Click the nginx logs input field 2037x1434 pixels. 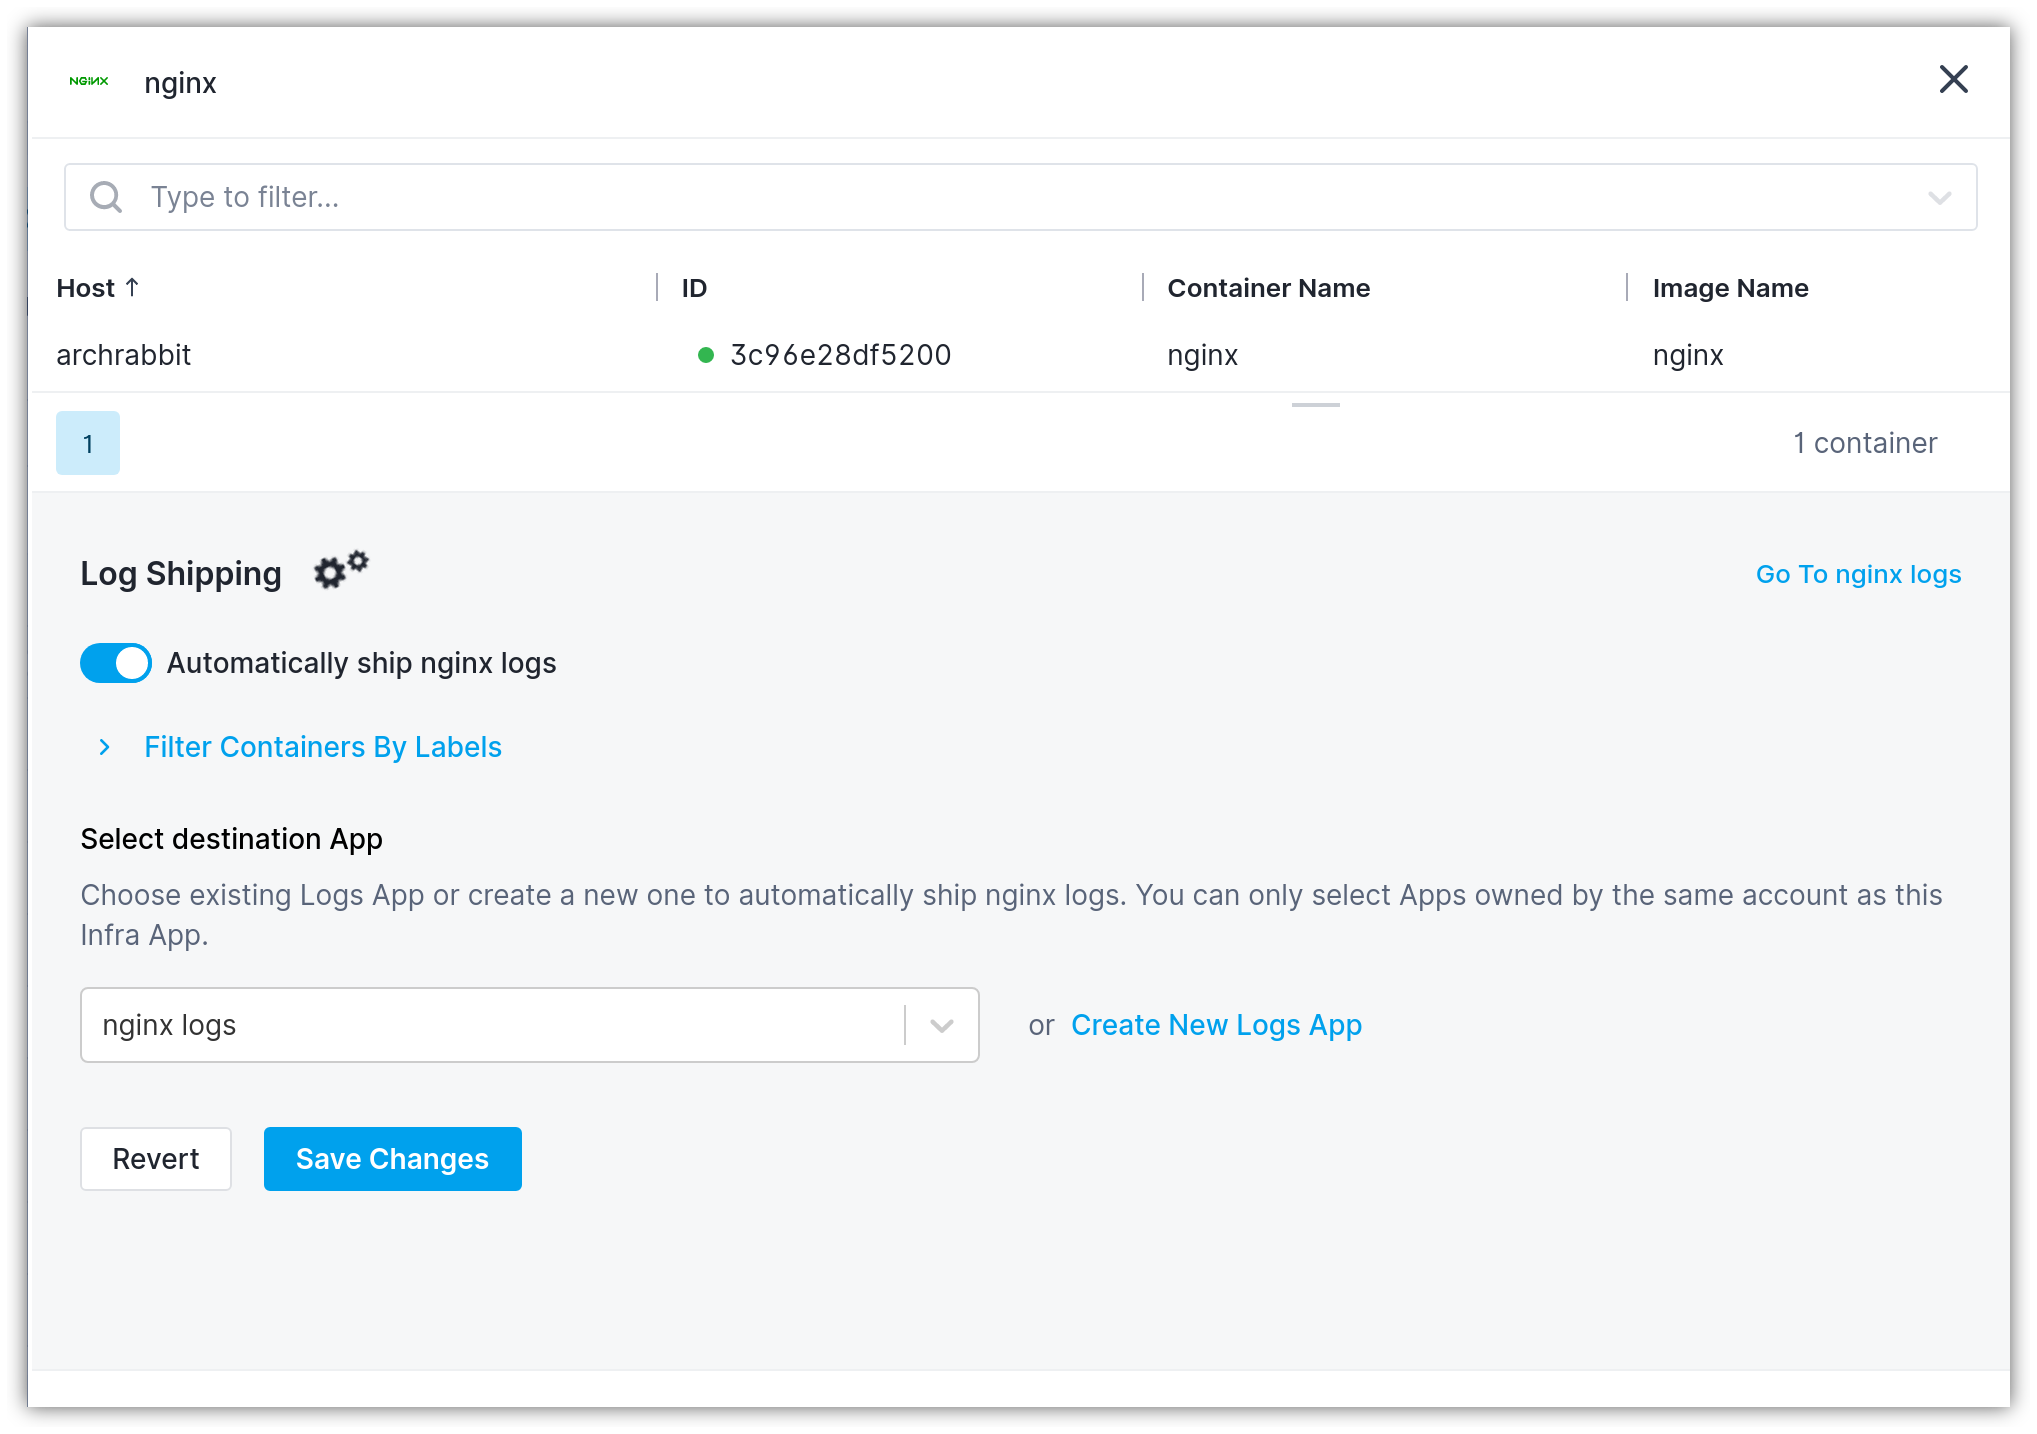pyautogui.click(x=529, y=1024)
